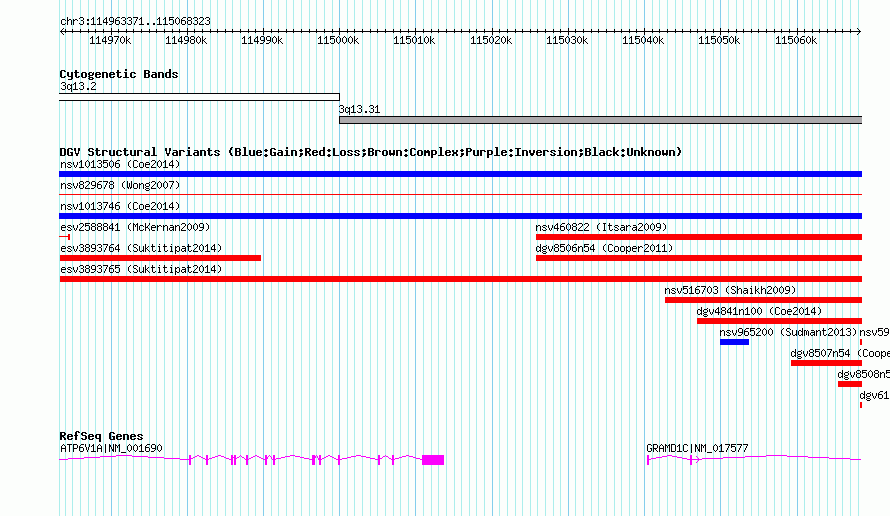The width and height of the screenshot is (890, 516).
Task: Click the esv3893764 (Suktitipat2014) red loss bar
Action: [160, 258]
